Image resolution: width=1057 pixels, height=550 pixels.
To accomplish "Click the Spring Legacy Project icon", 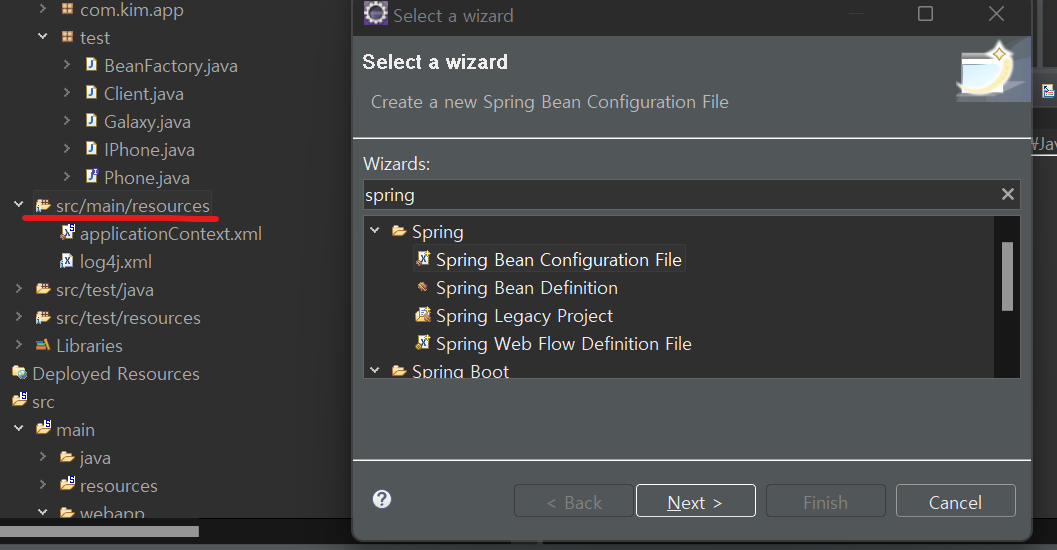I will point(423,315).
